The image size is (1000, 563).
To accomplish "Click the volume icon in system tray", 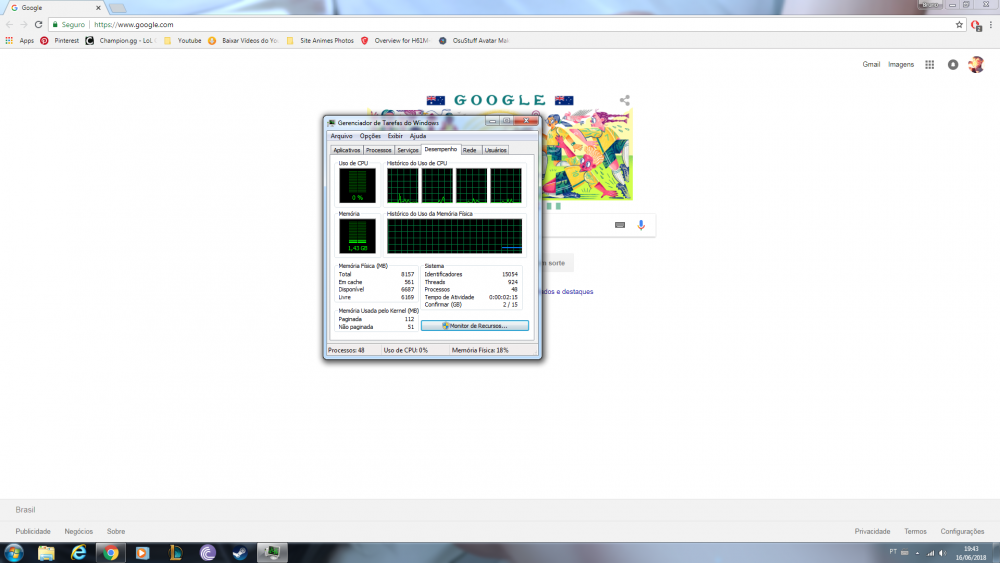I will [x=942, y=553].
